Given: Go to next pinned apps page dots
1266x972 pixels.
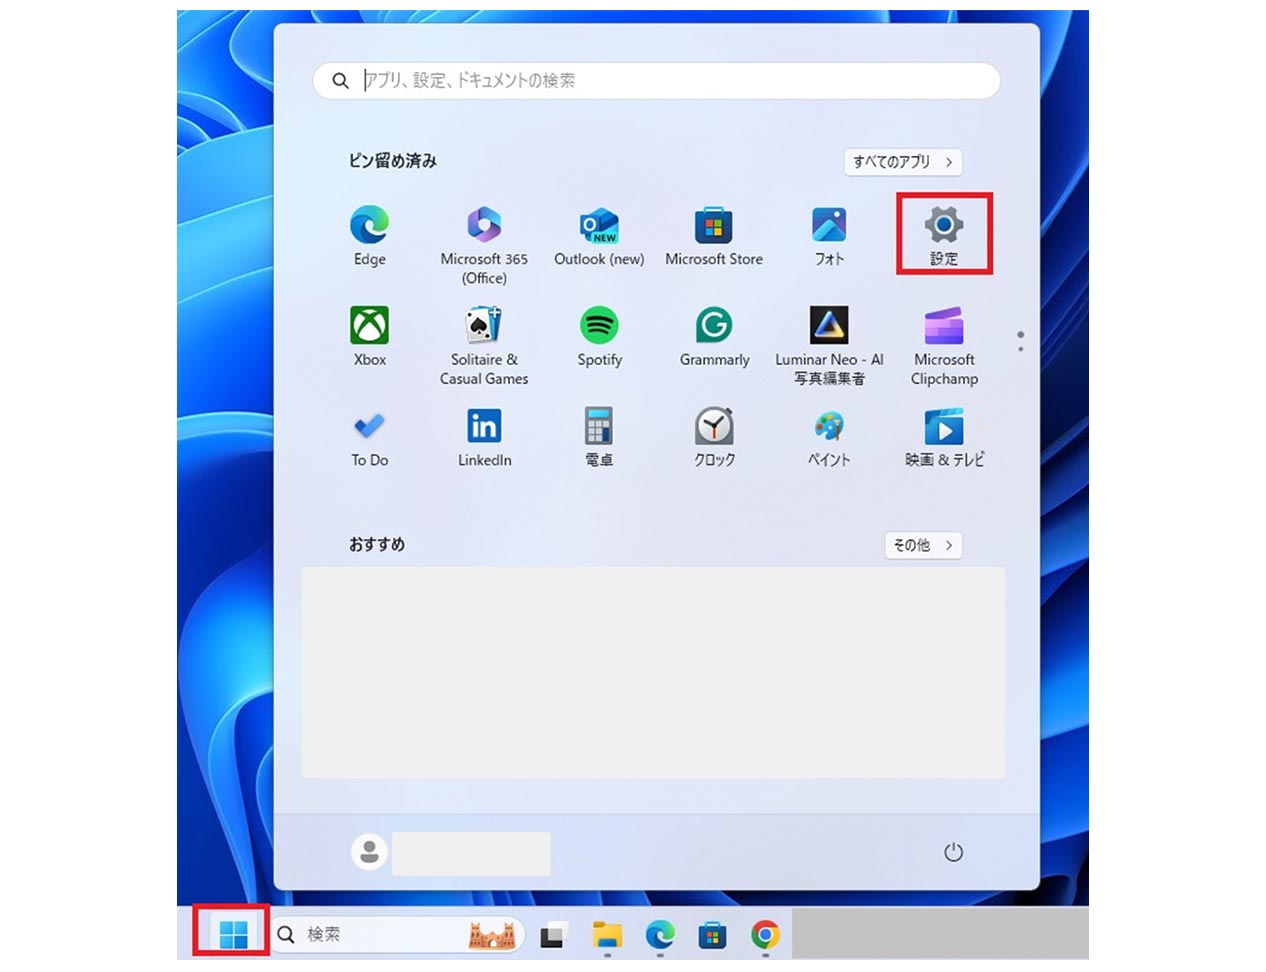Looking at the screenshot, I should tap(1020, 341).
